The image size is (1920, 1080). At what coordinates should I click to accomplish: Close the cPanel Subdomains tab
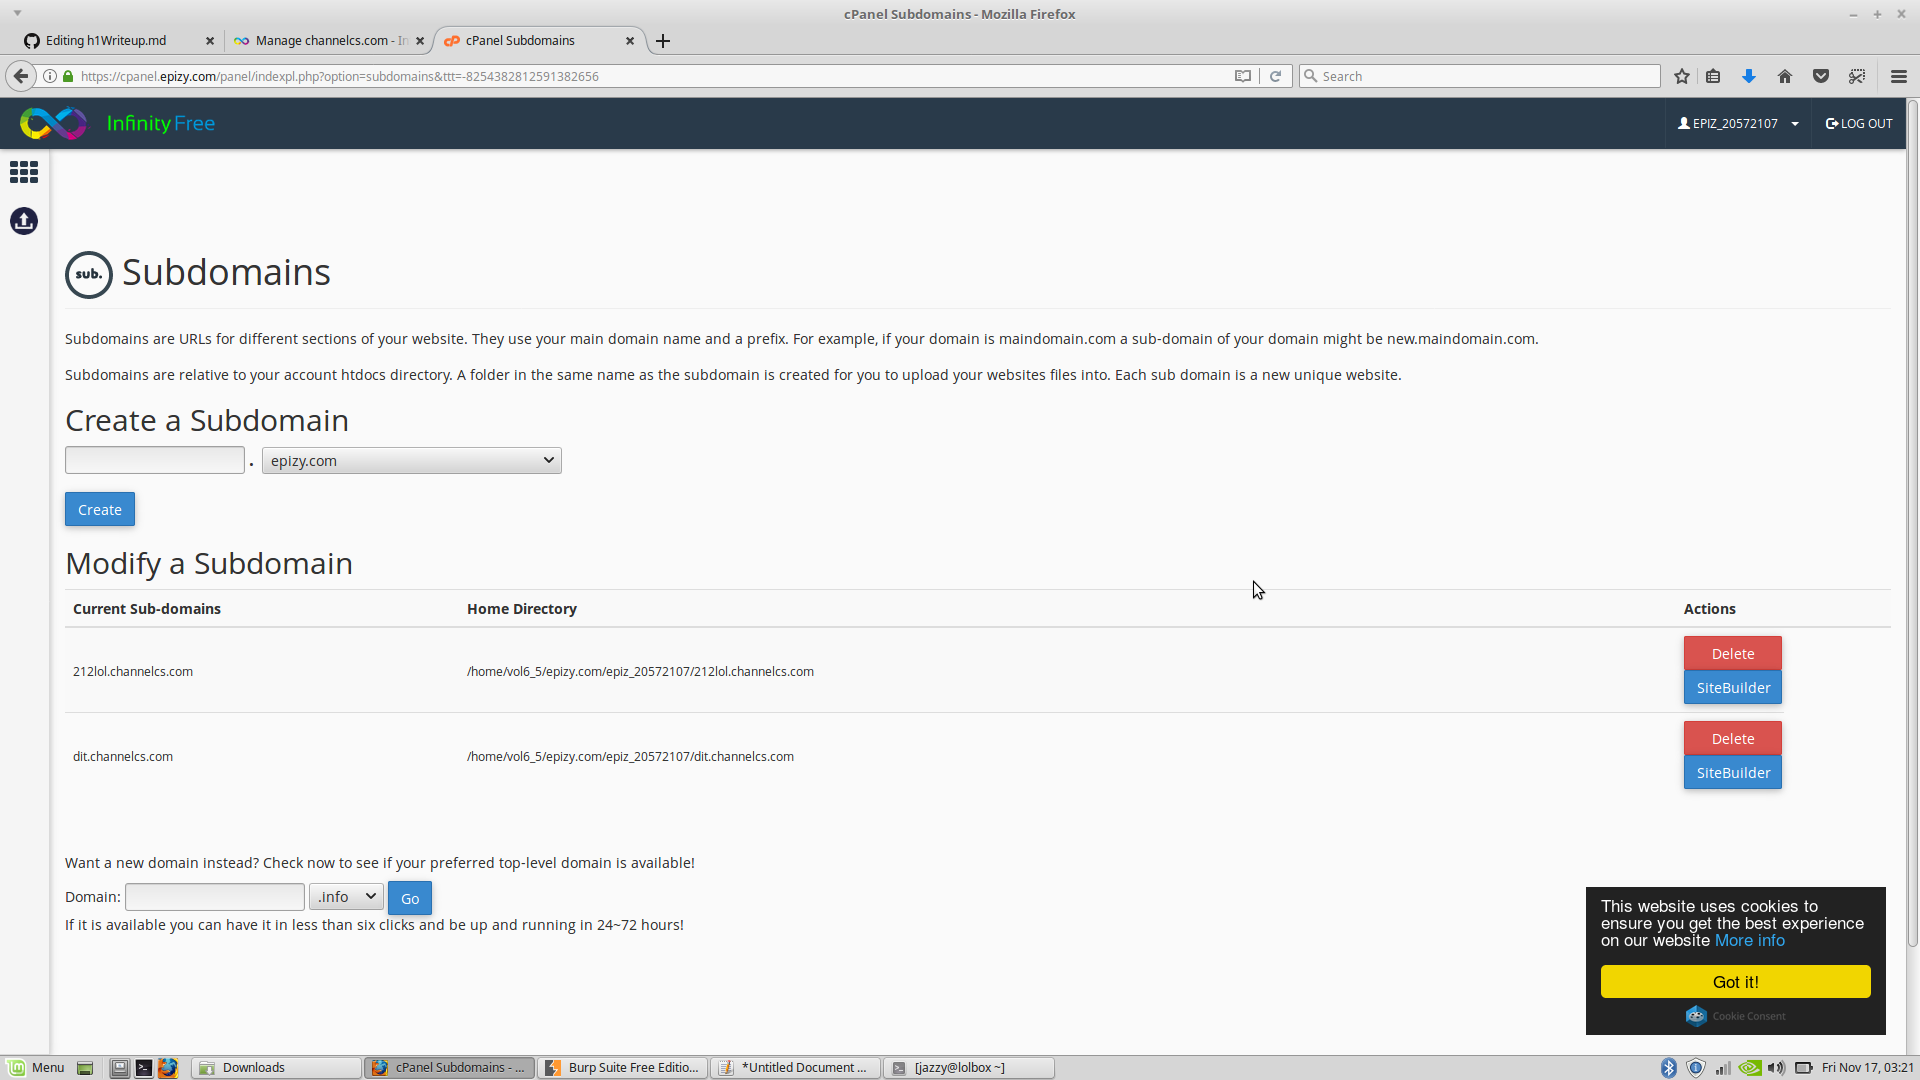pyautogui.click(x=630, y=41)
